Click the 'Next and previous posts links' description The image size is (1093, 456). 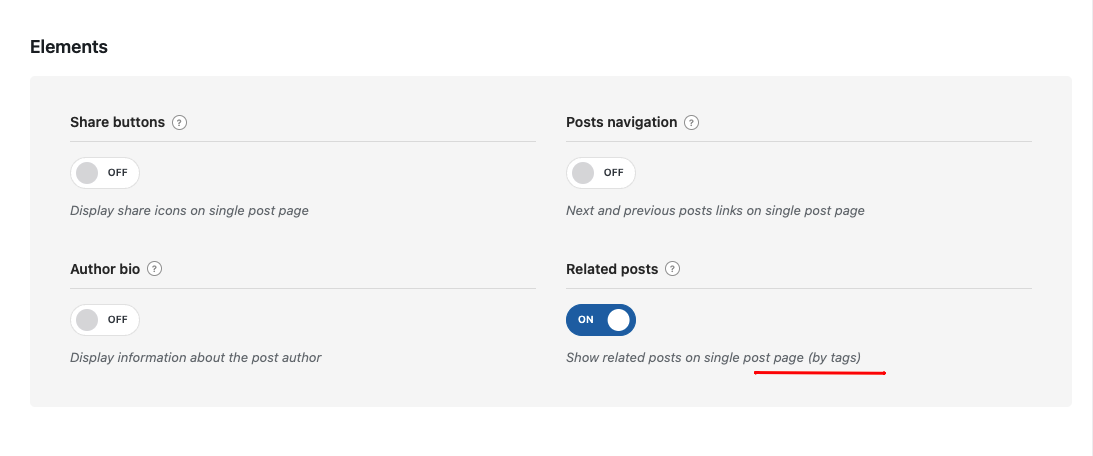pos(715,211)
